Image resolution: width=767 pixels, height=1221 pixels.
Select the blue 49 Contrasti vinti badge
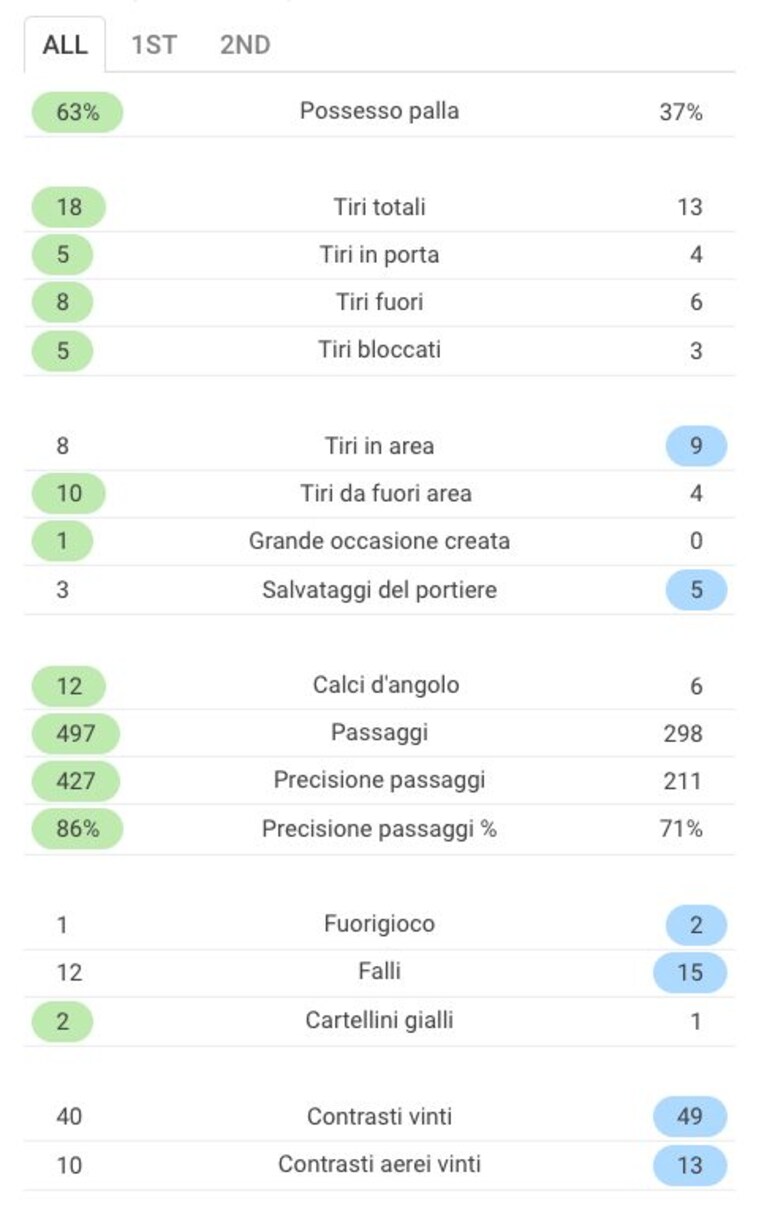pyautogui.click(x=690, y=1116)
